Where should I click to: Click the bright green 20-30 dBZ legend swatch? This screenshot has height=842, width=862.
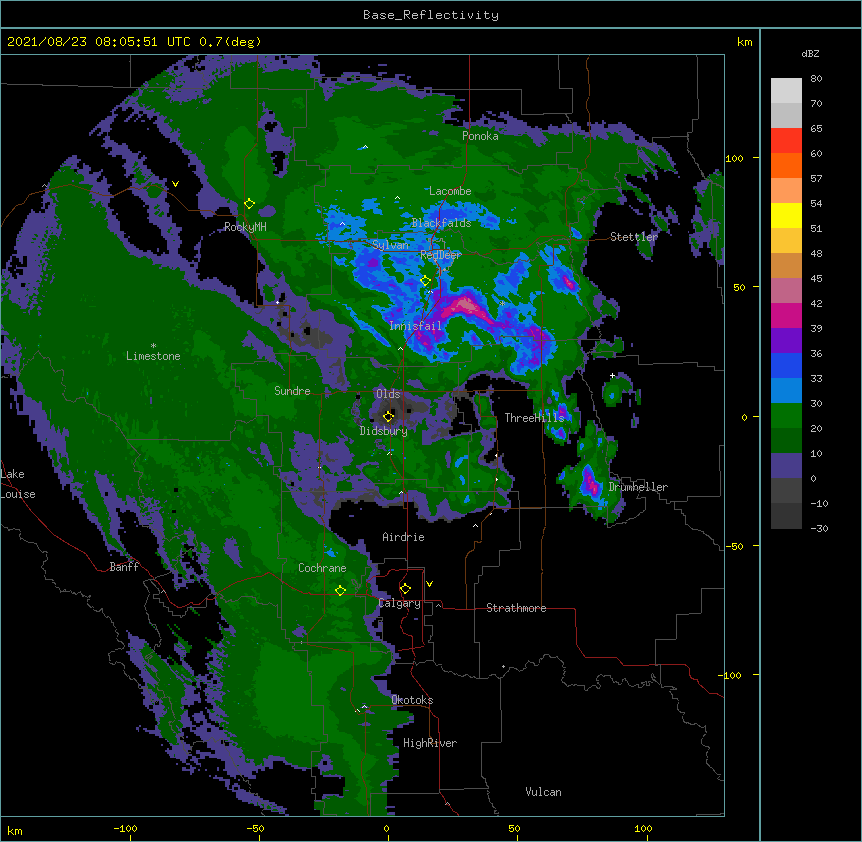tap(786, 416)
